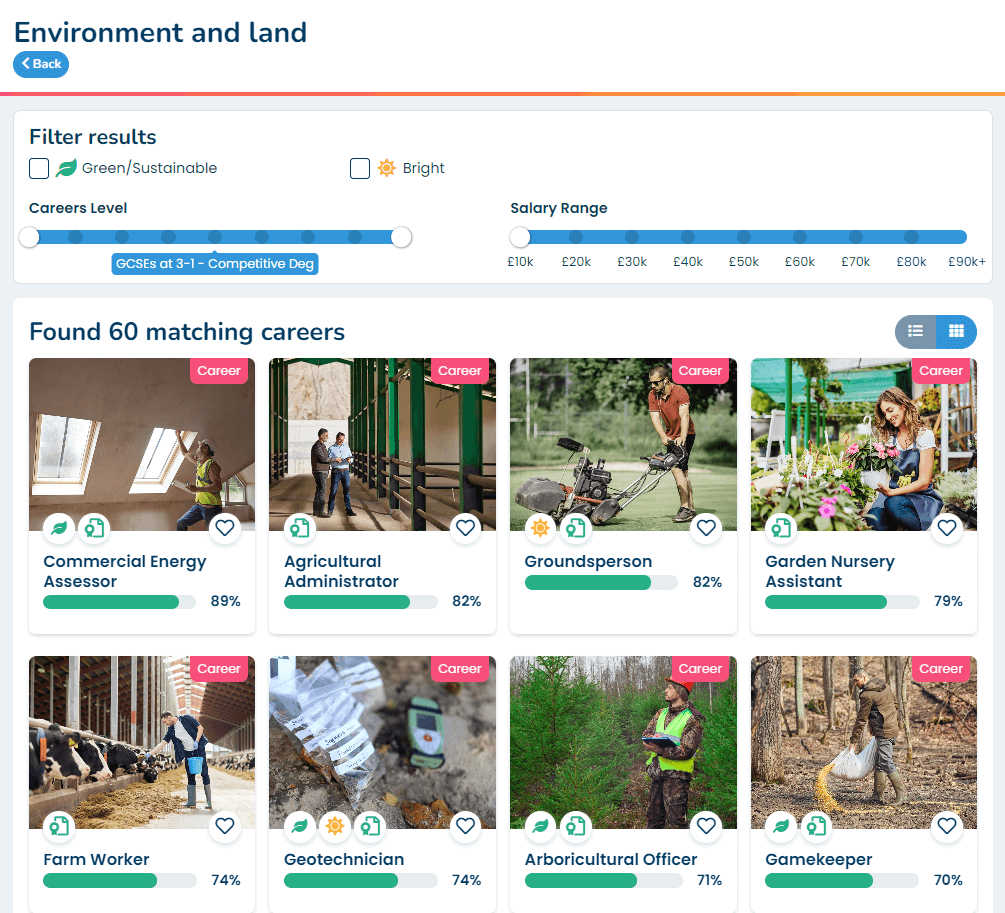Click the £10k label under Salary Range

pyautogui.click(x=520, y=262)
